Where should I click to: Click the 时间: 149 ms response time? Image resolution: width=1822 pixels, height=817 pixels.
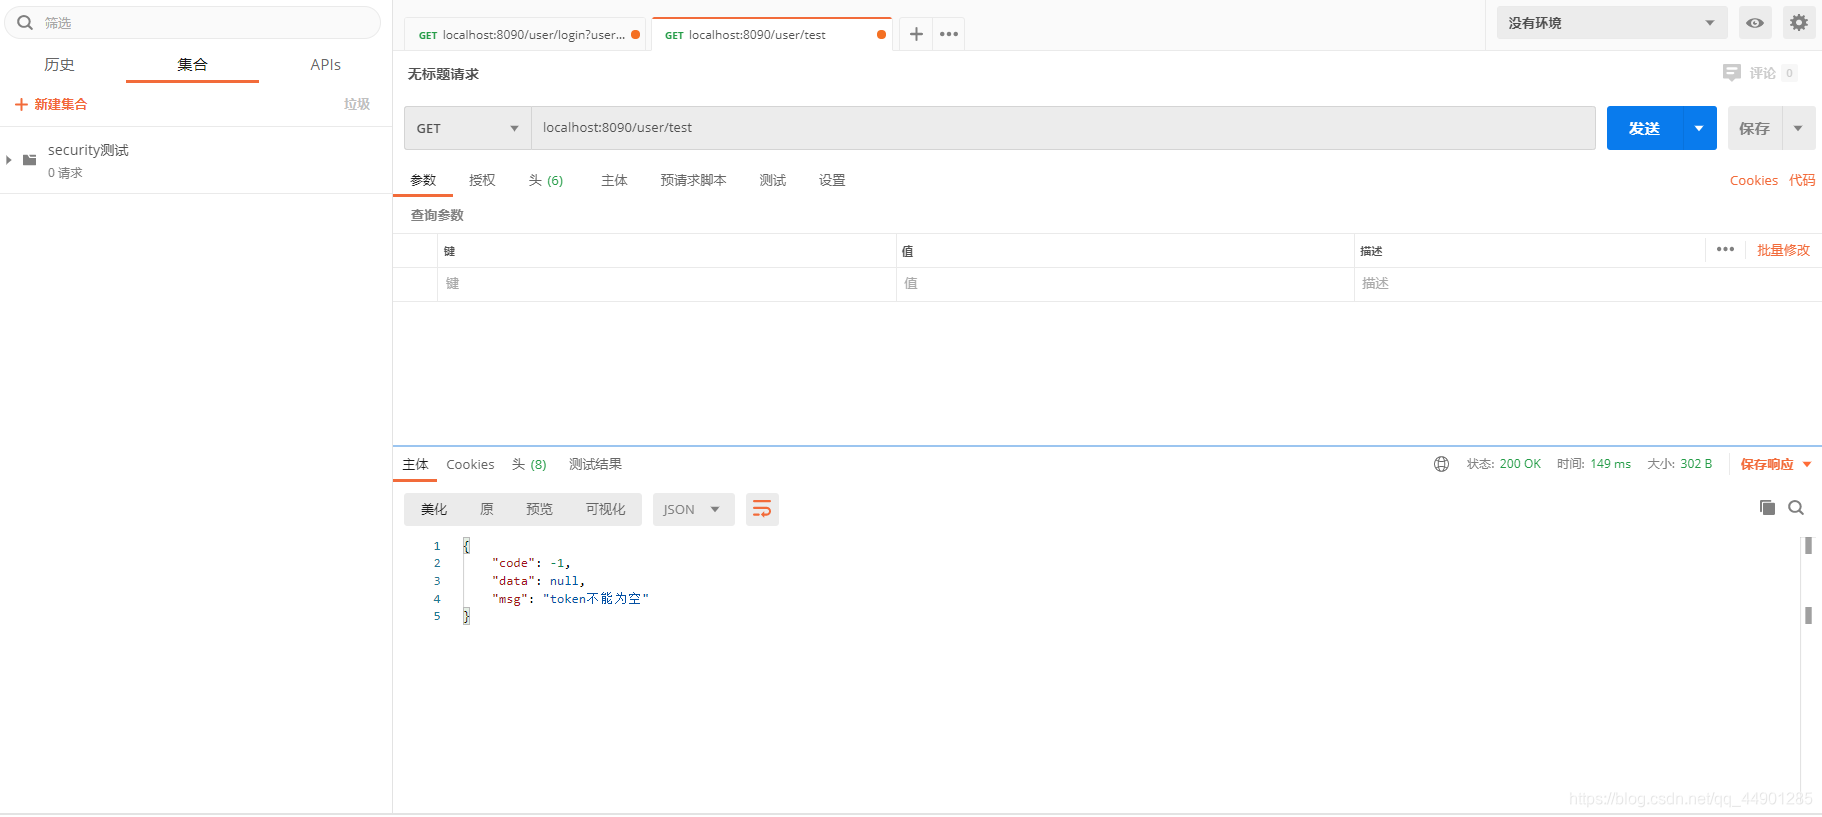[x=1593, y=464]
